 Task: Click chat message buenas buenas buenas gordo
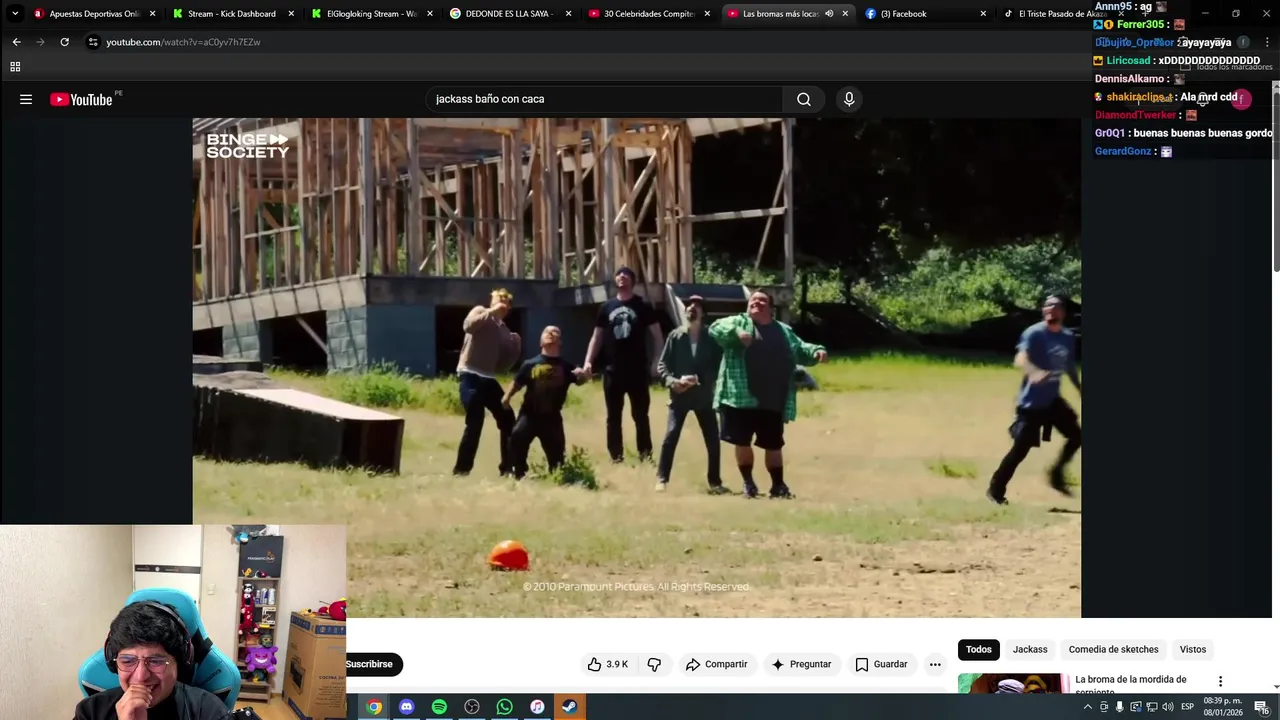pyautogui.click(x=1203, y=133)
